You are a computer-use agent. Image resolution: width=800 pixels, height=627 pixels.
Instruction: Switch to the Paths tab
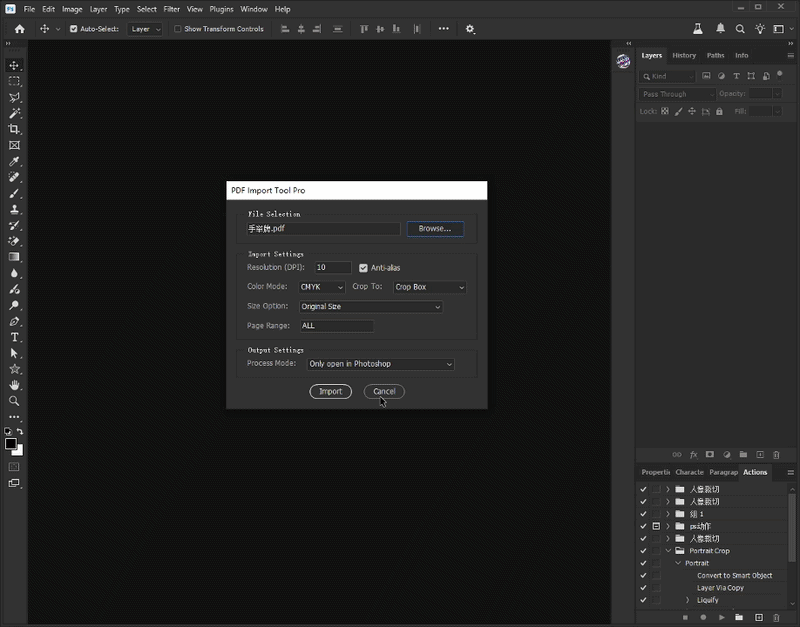pos(715,55)
